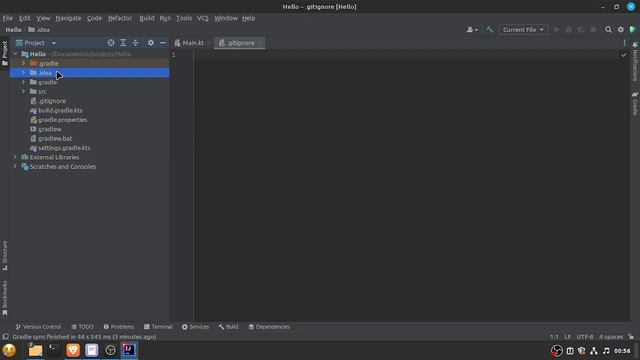Open the Problems tool window
640x360 pixels.
coord(118,327)
